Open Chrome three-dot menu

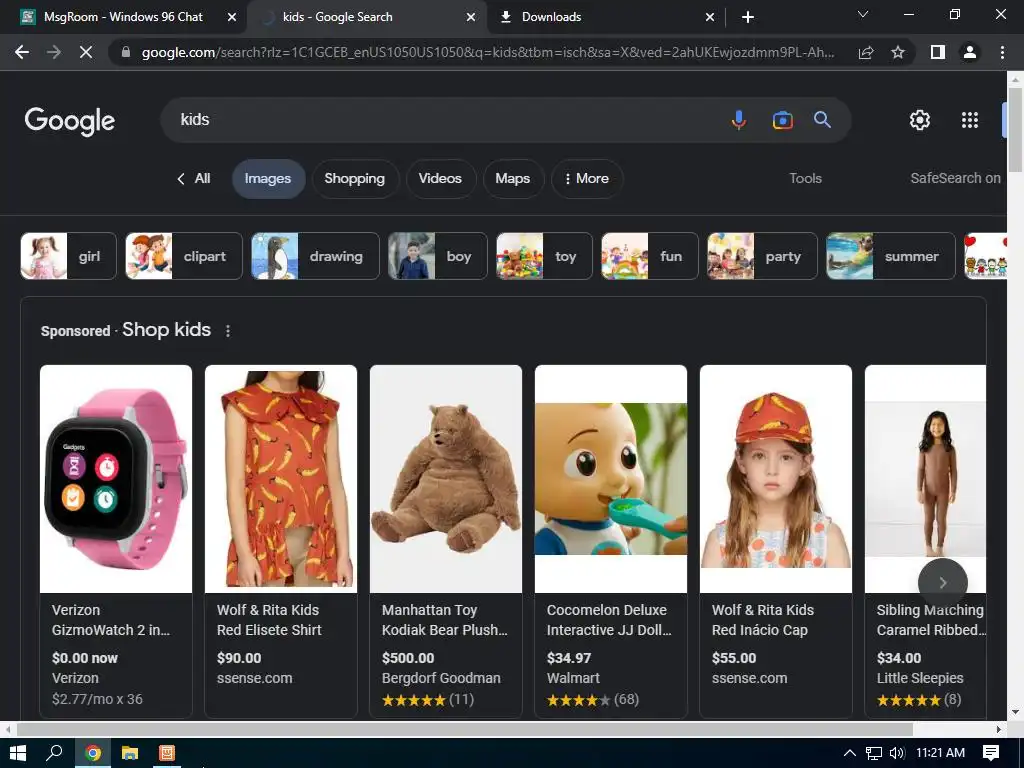[x=1002, y=52]
